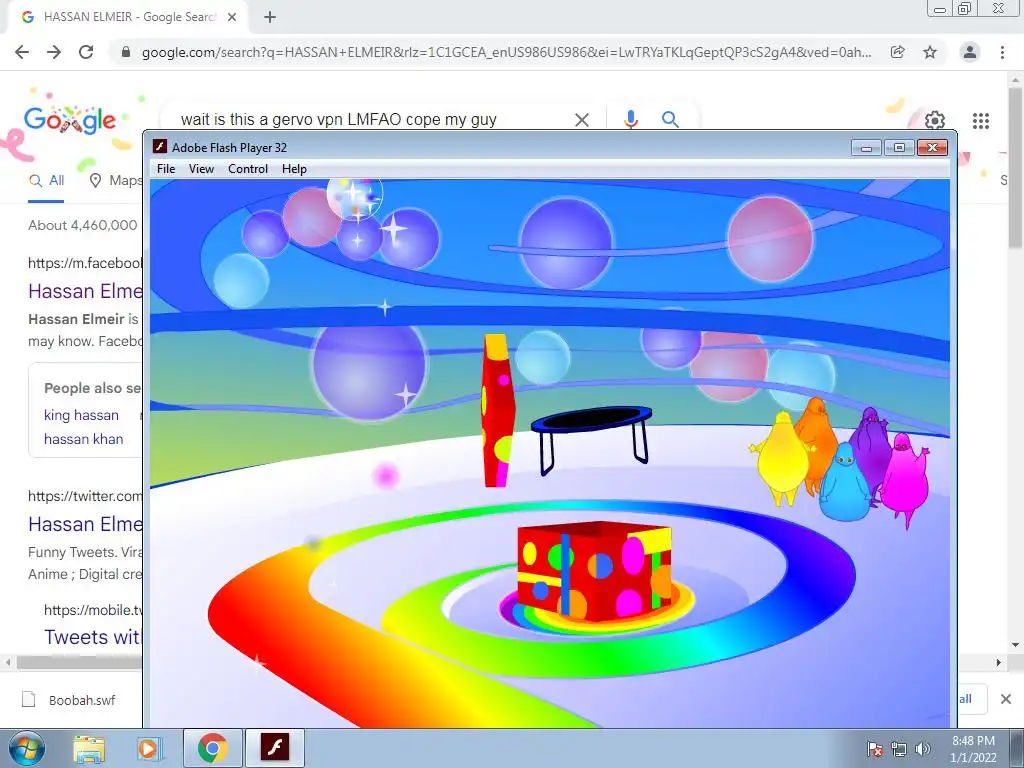Viewport: 1024px width, 768px height.
Task: Open the 'Tweets with' mobile Twitter link
Action: [x=92, y=637]
